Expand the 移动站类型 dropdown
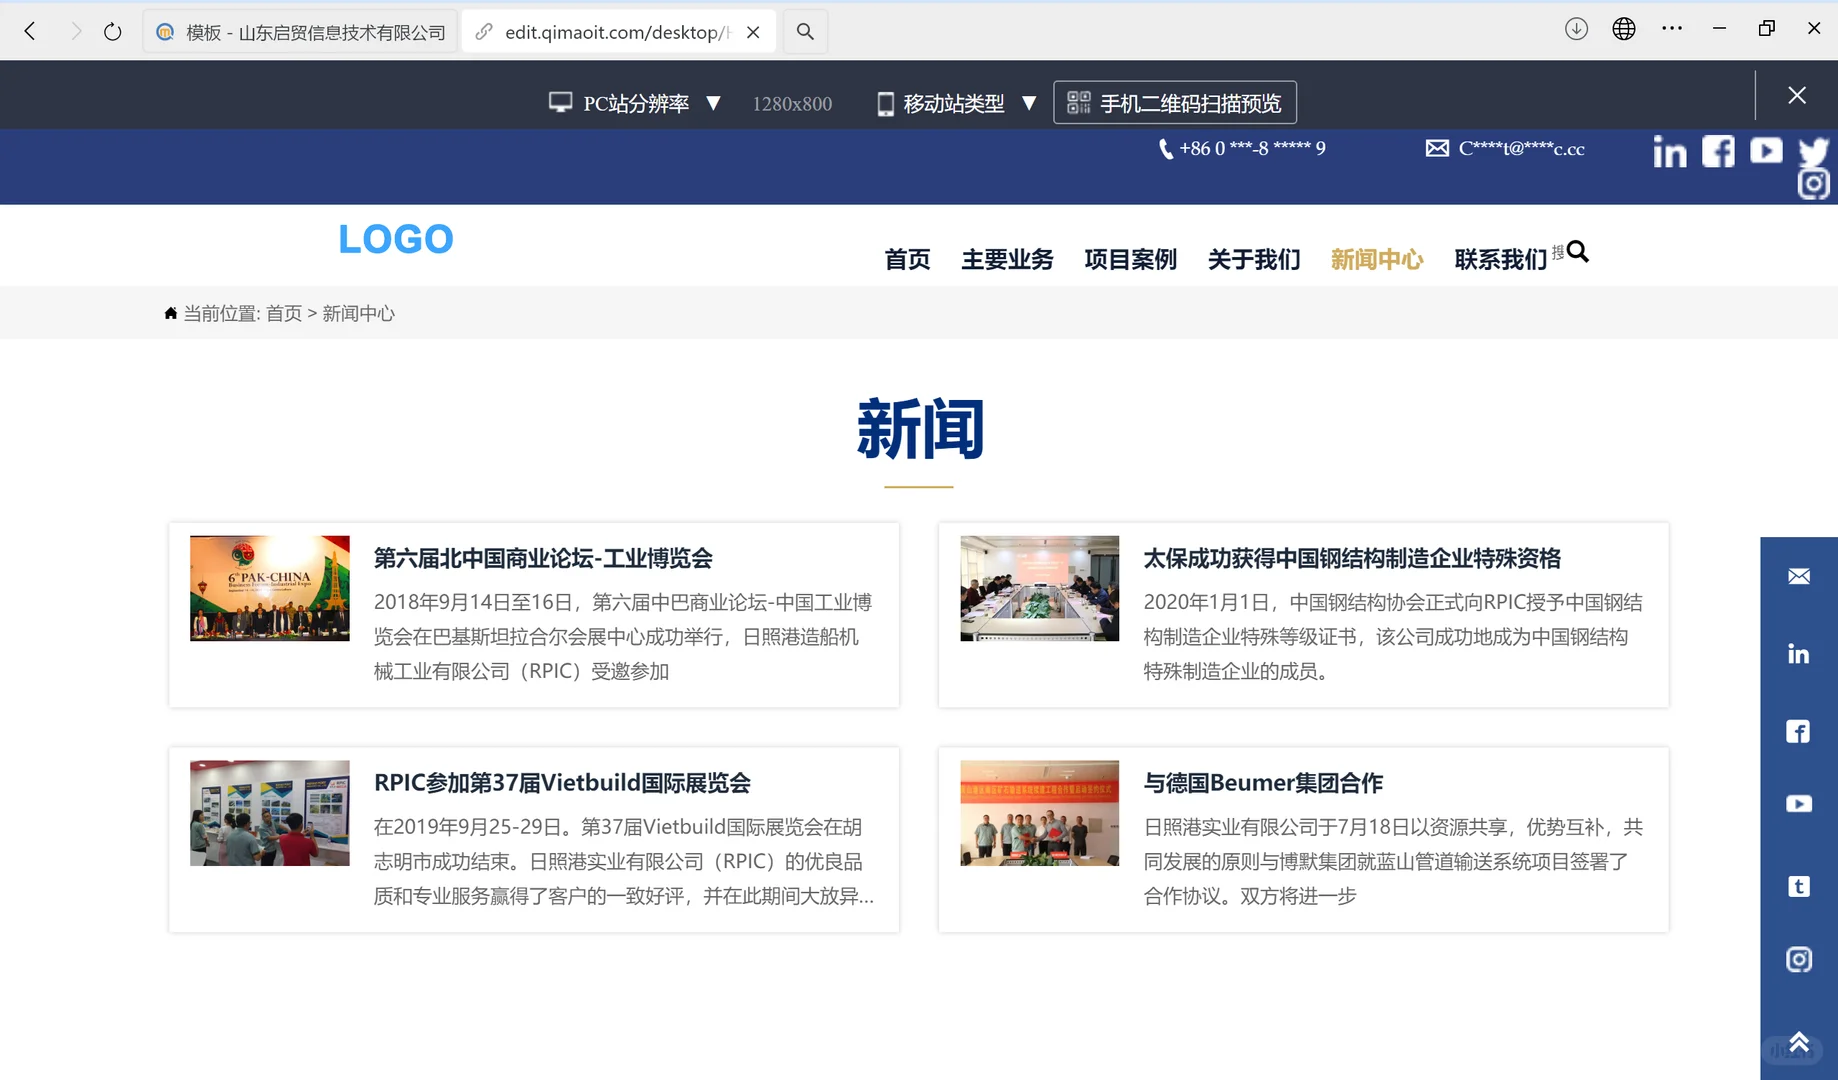 tap(1030, 102)
